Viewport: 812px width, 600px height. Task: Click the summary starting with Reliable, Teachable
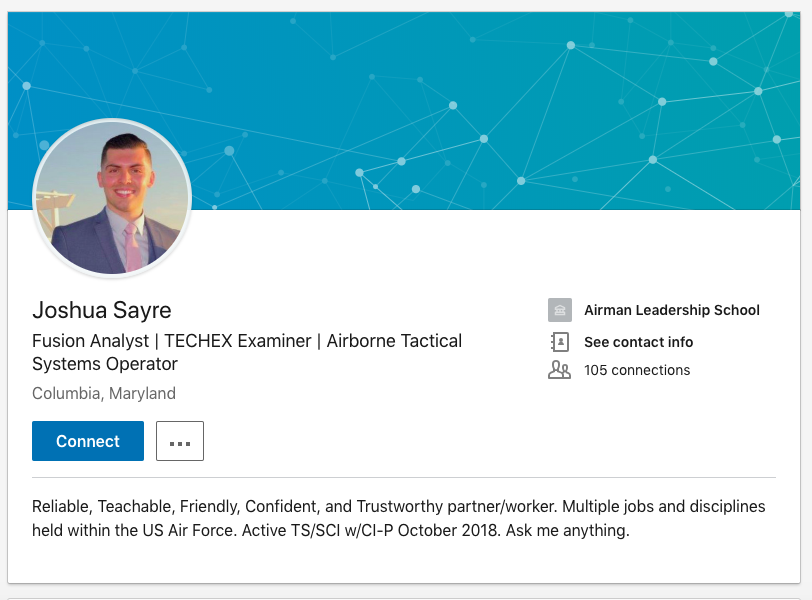399,518
